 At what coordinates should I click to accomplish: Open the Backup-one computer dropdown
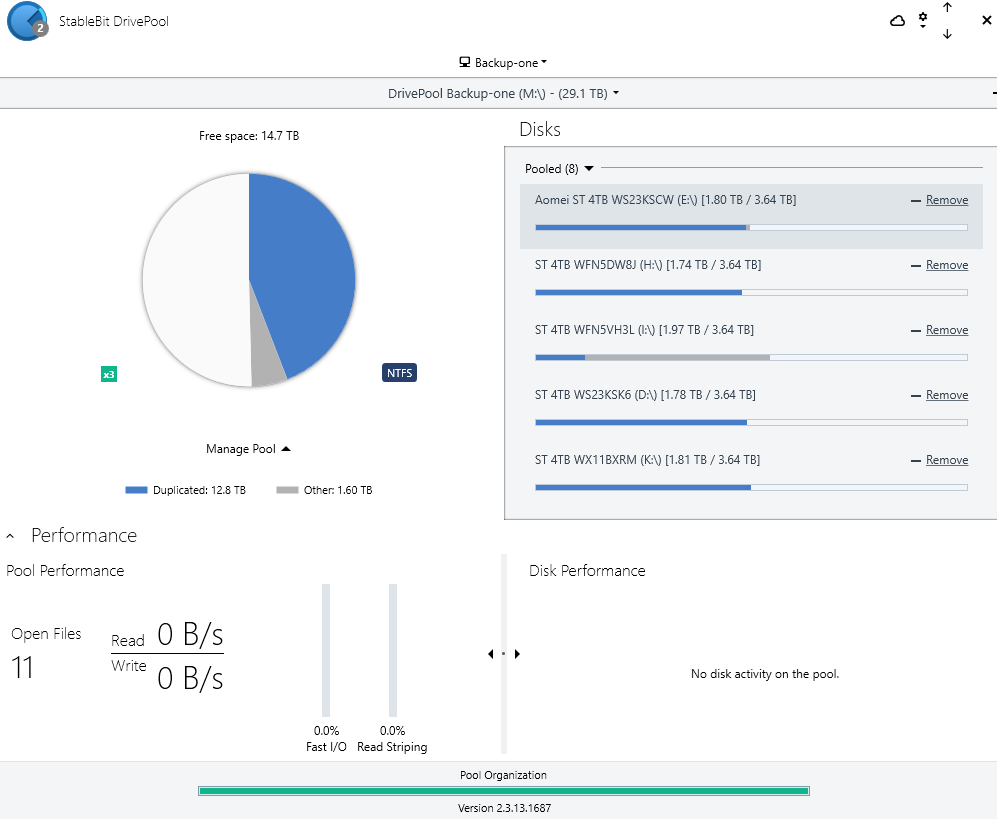click(x=503, y=62)
